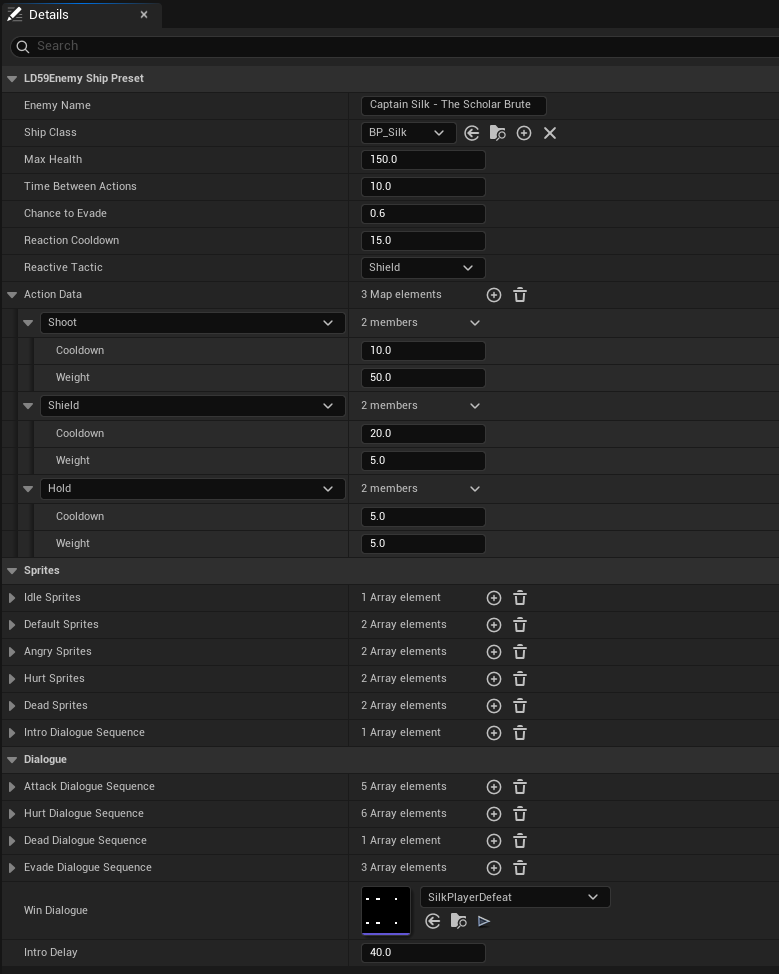Clear the Ship Class value

550,133
